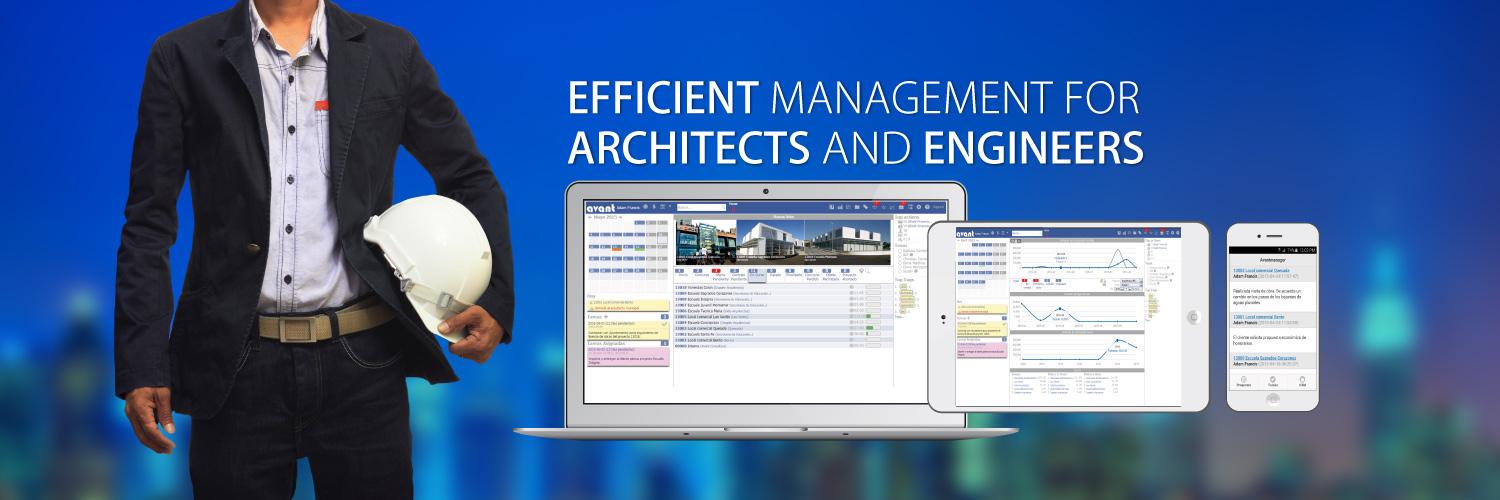
Task: Open the middle white building thumbnail on laptop
Action: (771, 242)
